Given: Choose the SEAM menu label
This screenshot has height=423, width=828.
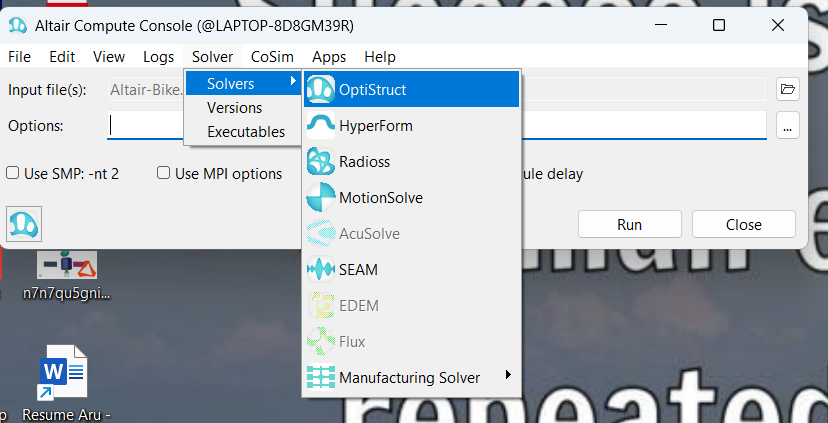Looking at the screenshot, I should click(358, 270).
